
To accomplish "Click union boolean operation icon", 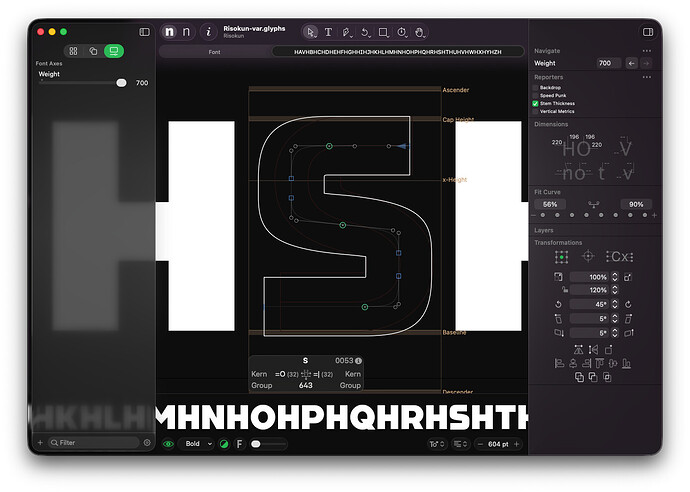I will pos(579,377).
